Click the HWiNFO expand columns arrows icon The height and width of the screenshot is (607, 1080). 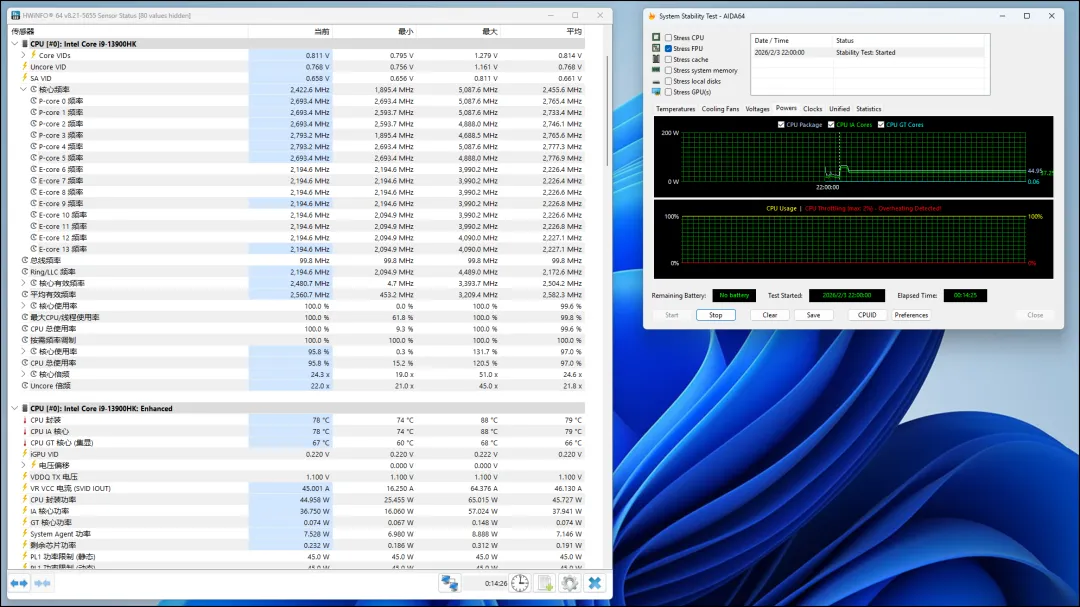(x=16, y=583)
